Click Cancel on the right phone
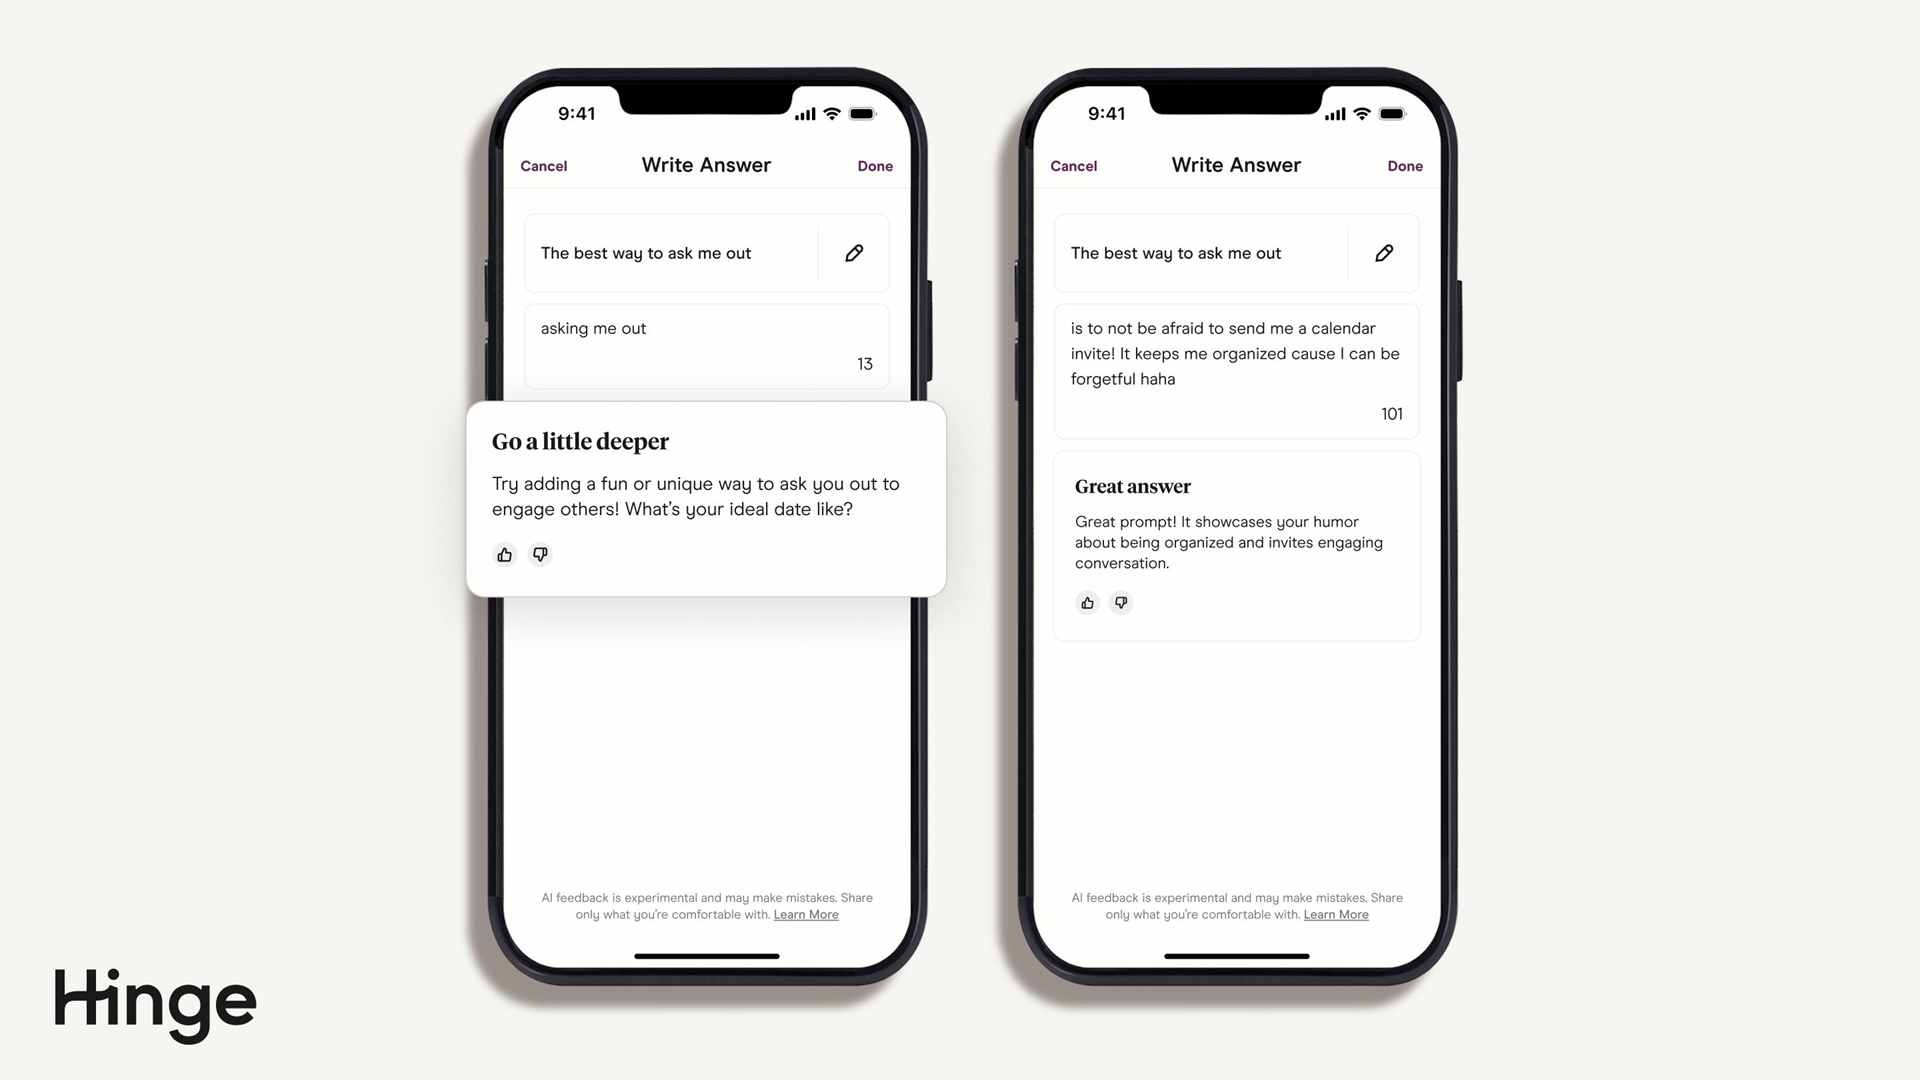The width and height of the screenshot is (1920, 1080). [x=1073, y=165]
